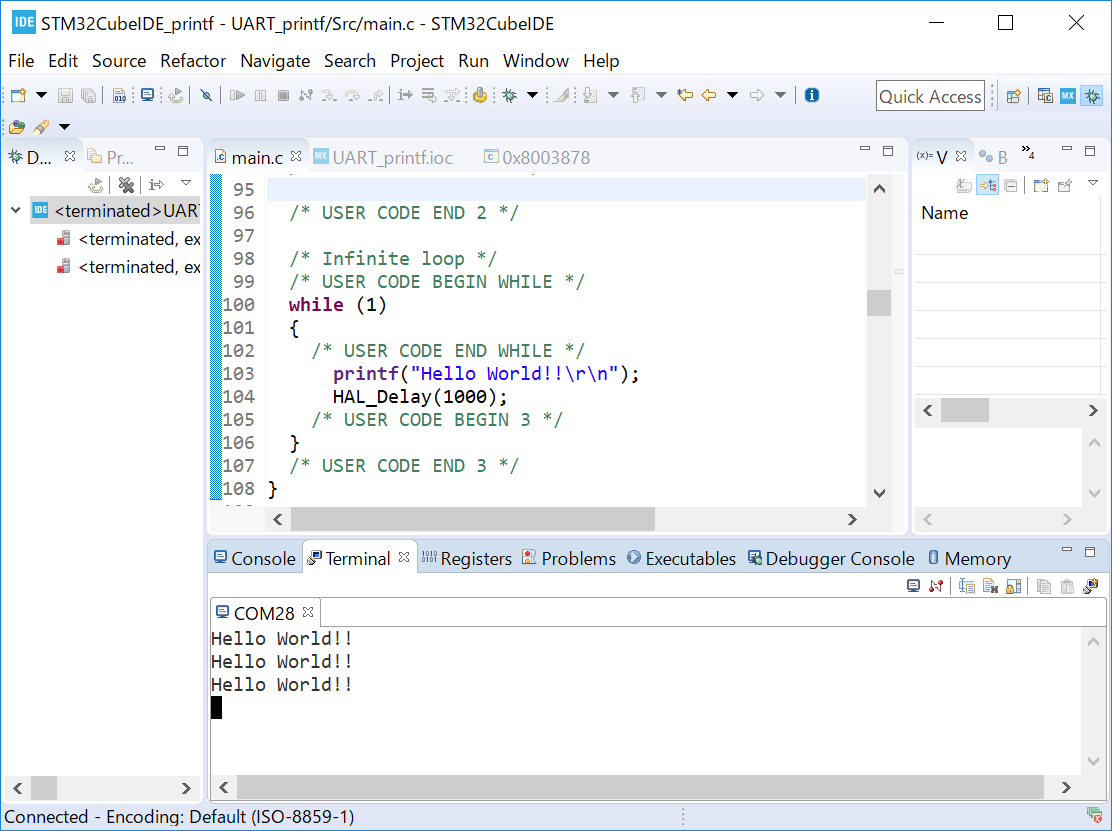Viewport: 1112px width, 831px height.
Task: Click the Quick Access search field
Action: pos(930,96)
